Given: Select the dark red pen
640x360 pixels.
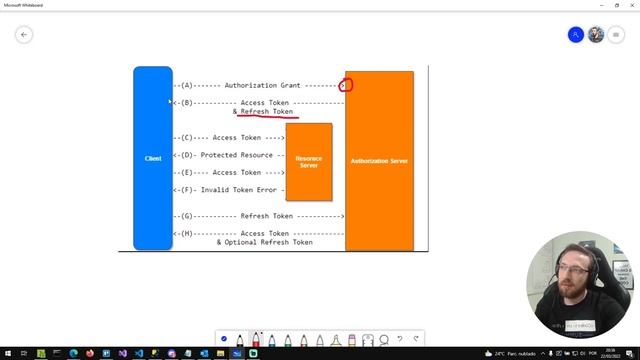Looking at the screenshot, I should (304, 340).
